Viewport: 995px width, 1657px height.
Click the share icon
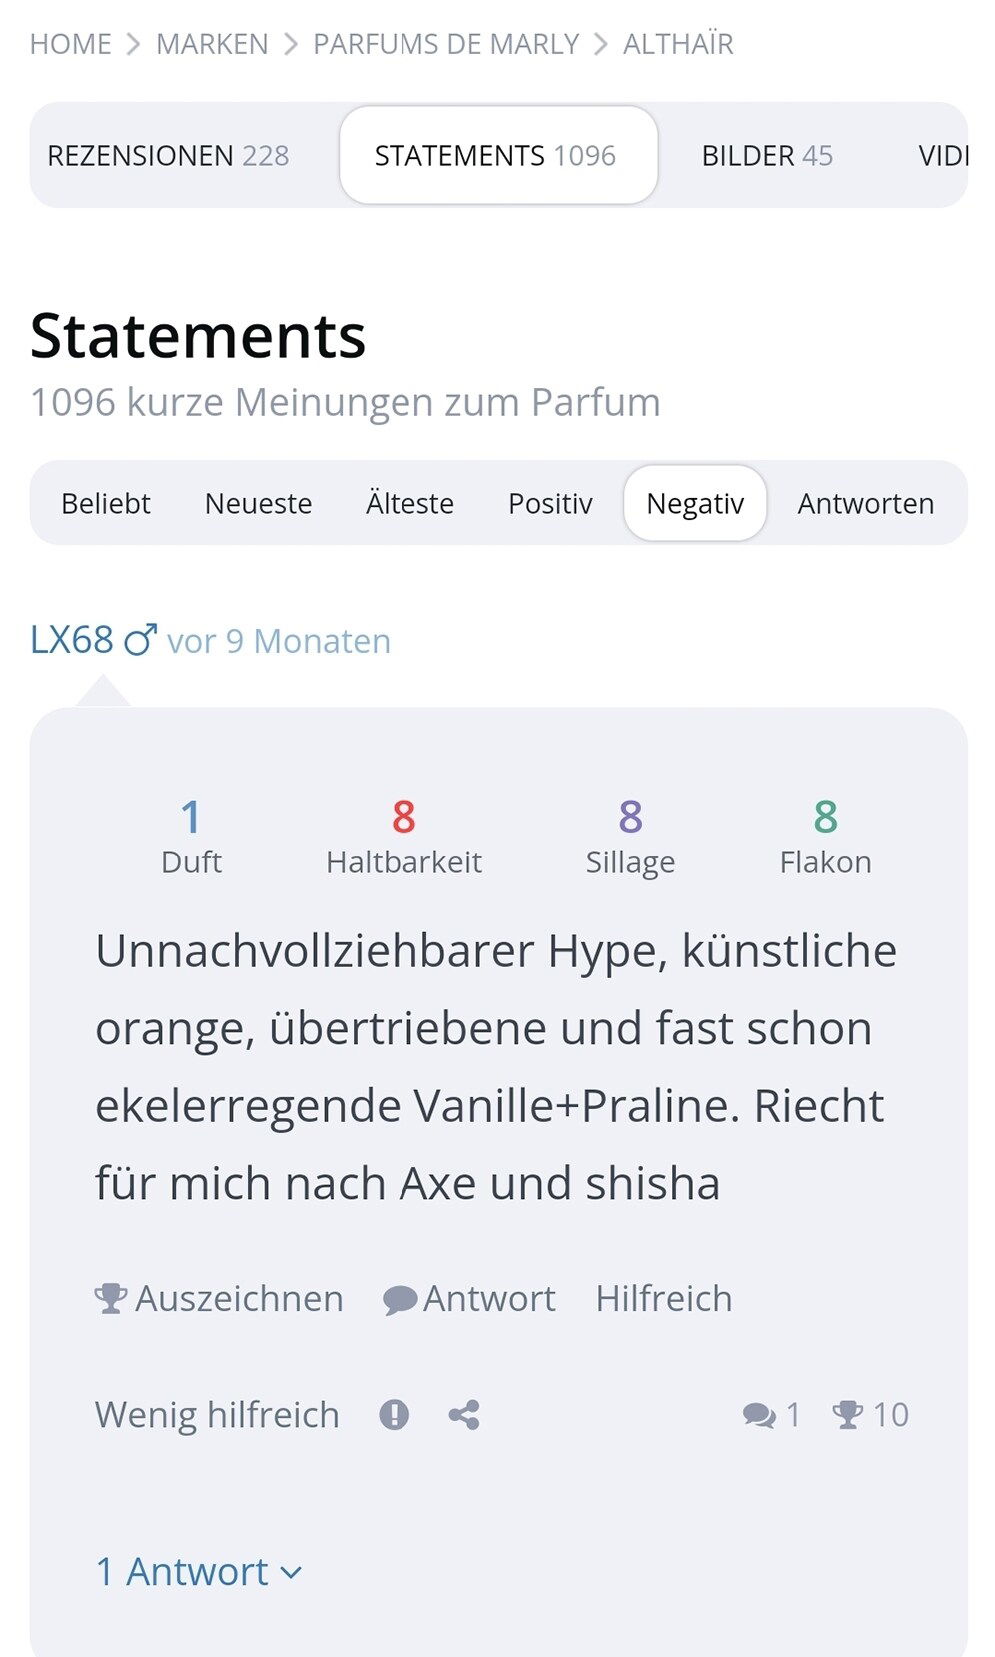[464, 1415]
